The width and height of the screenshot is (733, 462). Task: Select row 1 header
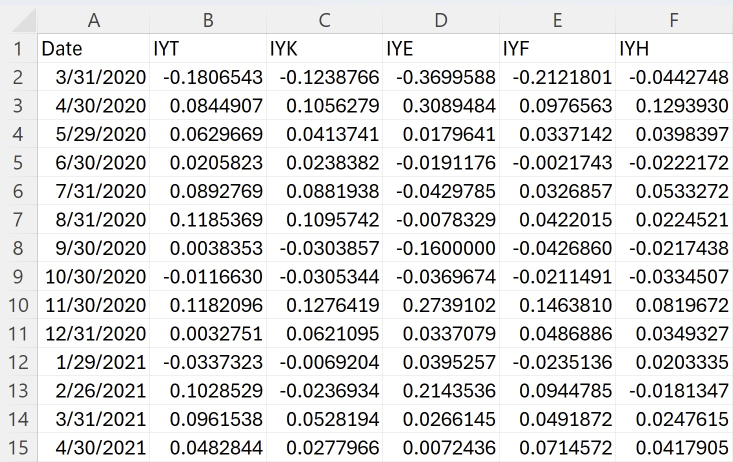[x=18, y=48]
